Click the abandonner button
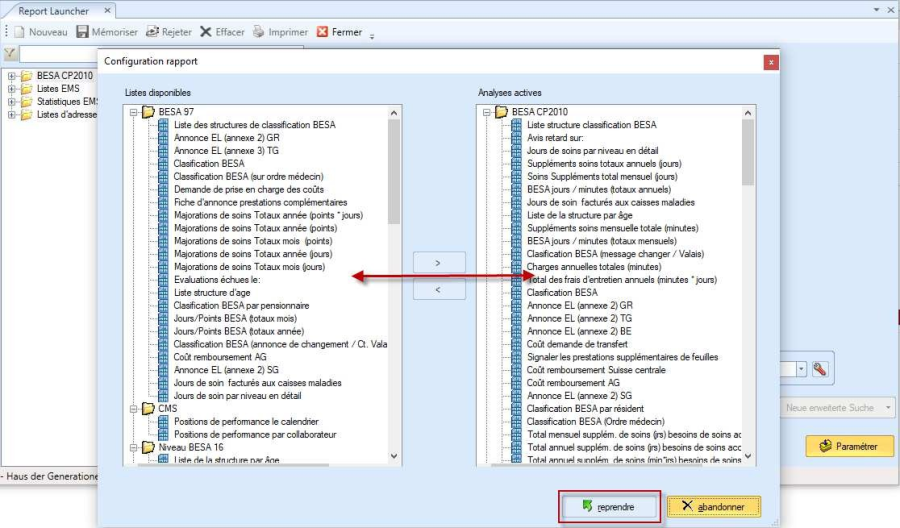900x528 pixels. pyautogui.click(x=714, y=506)
